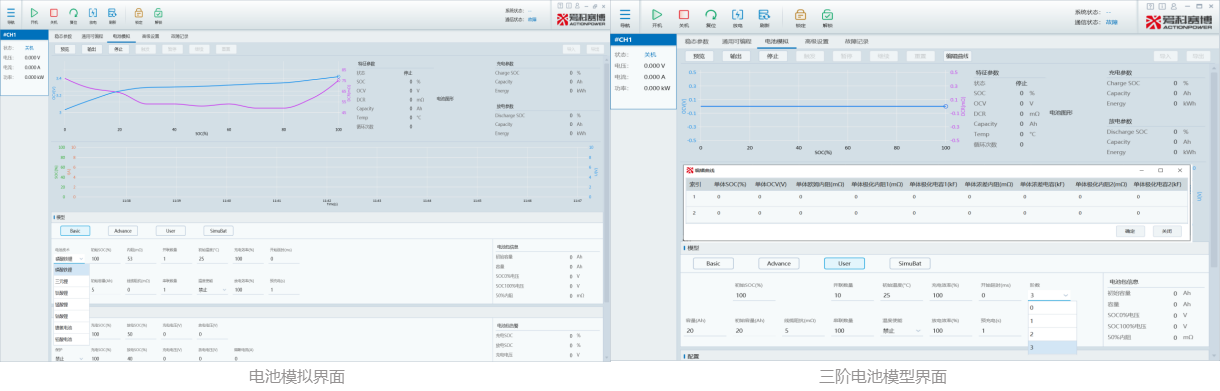Pick option 2 in the open 阶数 dropdown list
Image resolution: width=1220 pixels, height=391 pixels.
(x=1052, y=333)
